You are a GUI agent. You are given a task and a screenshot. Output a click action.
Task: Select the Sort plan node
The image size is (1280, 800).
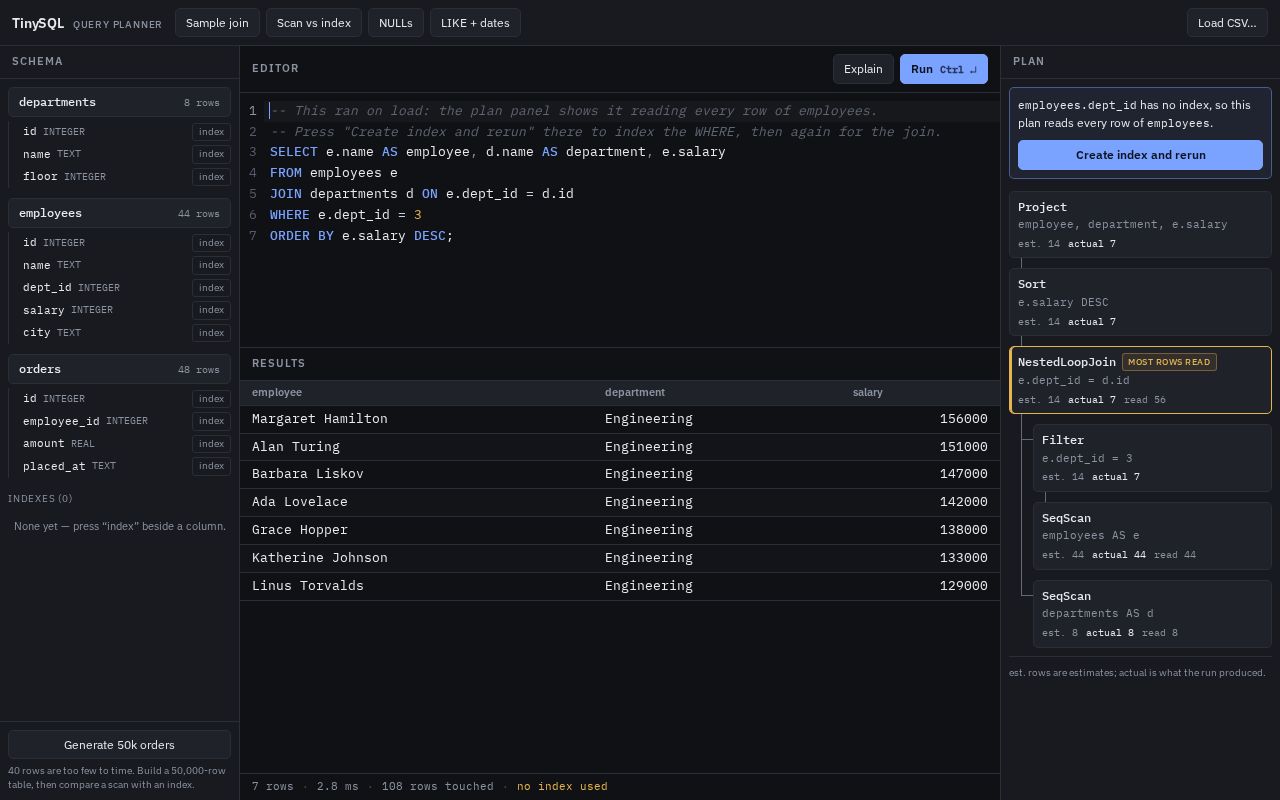pyautogui.click(x=1140, y=302)
